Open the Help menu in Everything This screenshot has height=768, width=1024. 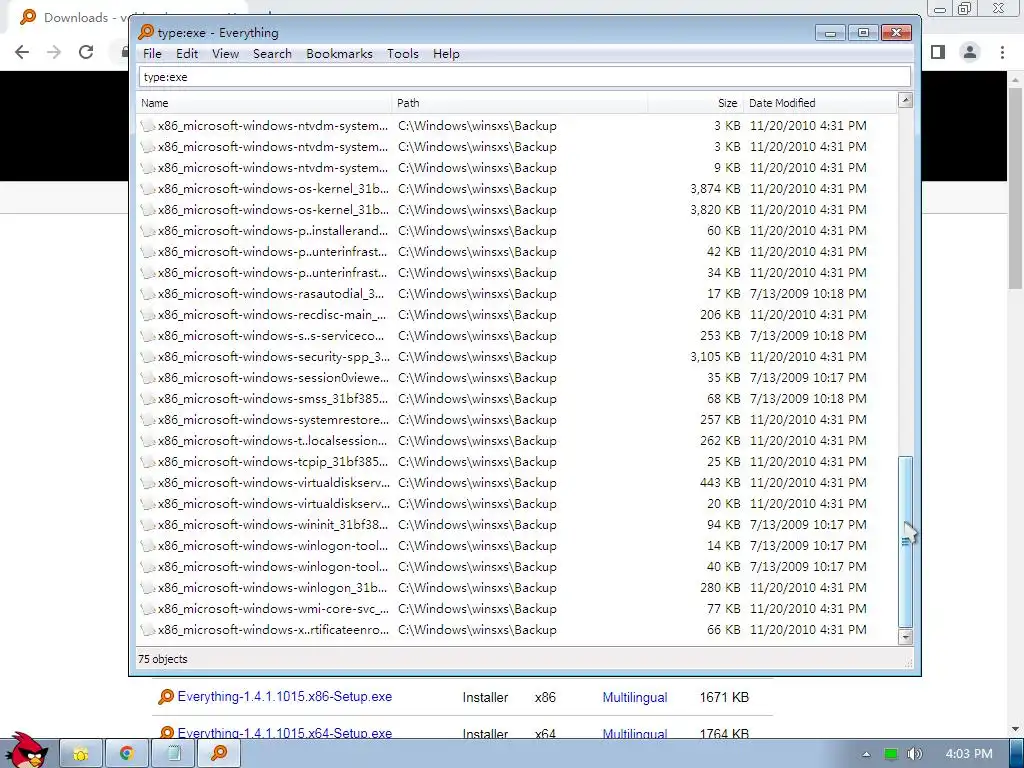(x=446, y=54)
